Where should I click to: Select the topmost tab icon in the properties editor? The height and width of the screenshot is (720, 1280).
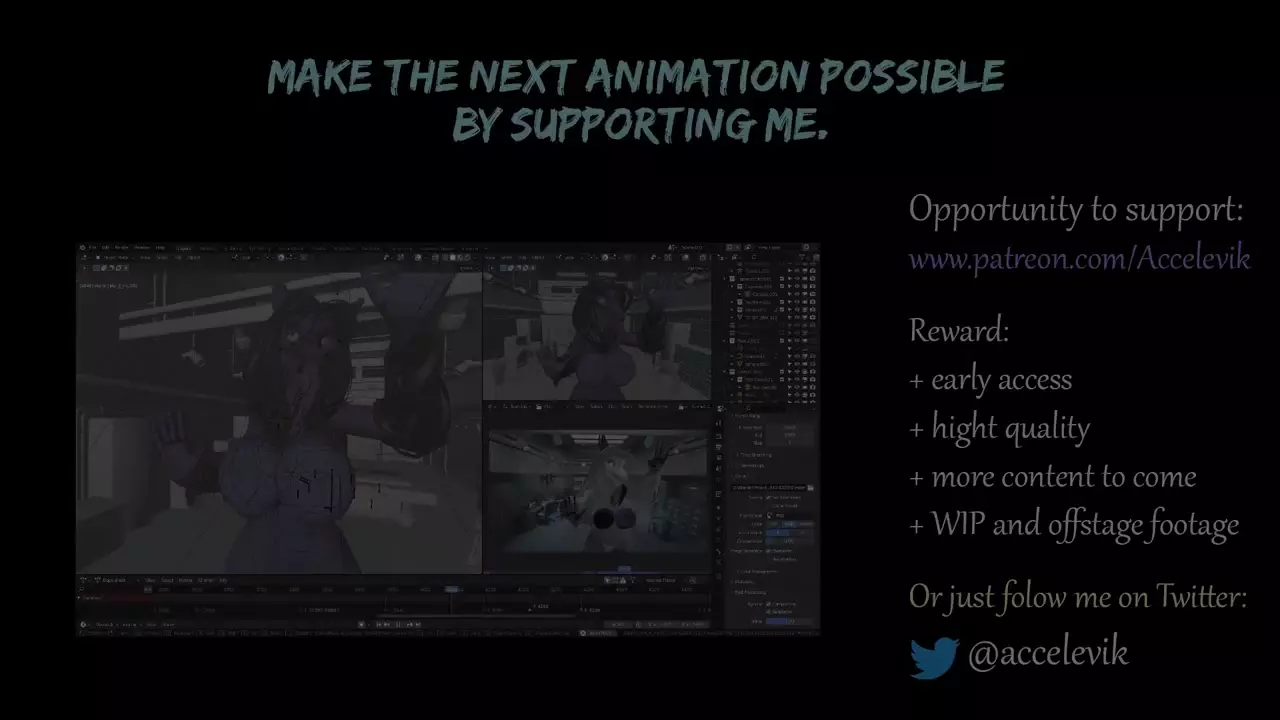click(719, 423)
